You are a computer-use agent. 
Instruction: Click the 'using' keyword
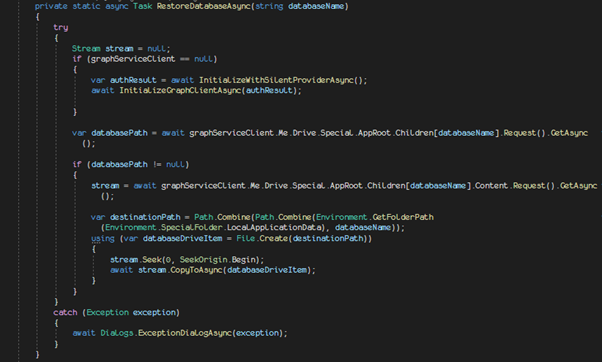(103, 238)
